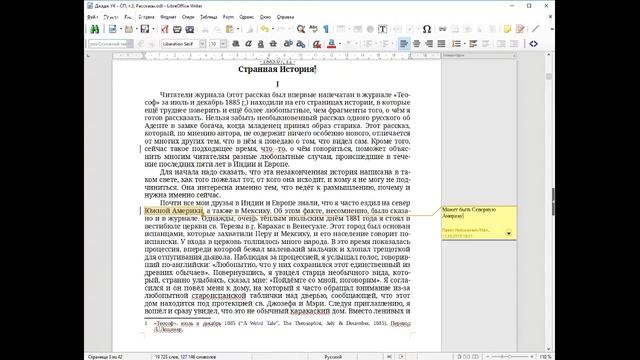Toggle Print Preview icon
The height and width of the screenshot is (360, 640).
(189, 29)
